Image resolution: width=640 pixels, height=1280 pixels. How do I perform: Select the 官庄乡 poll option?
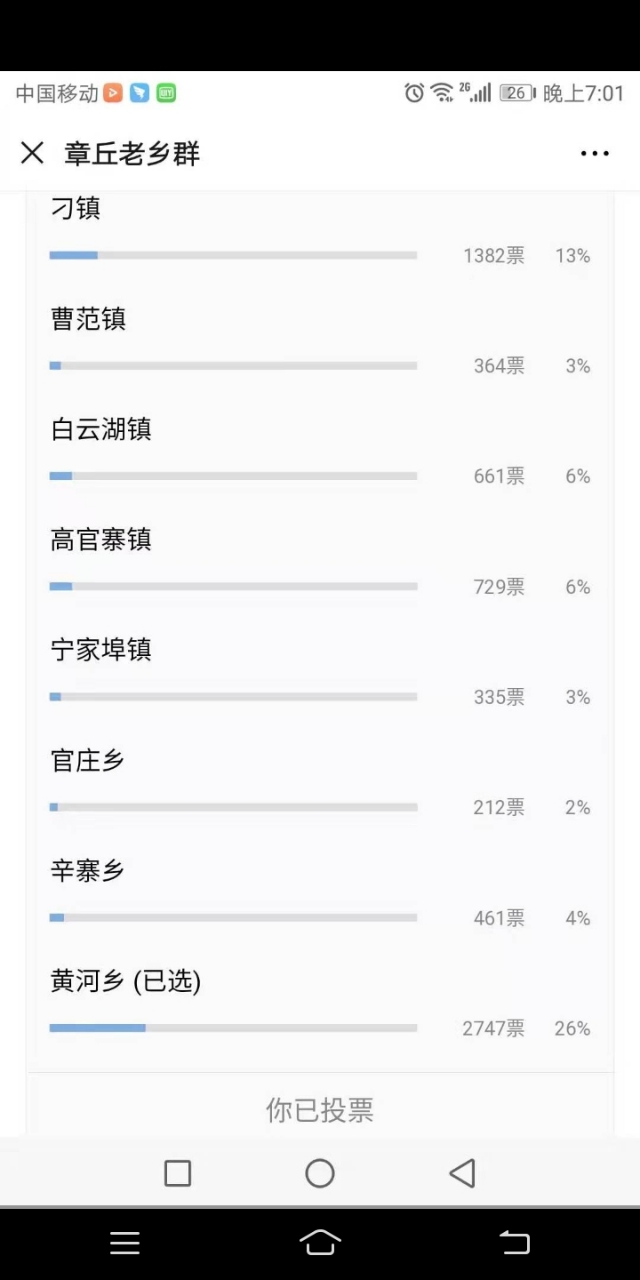coord(320,782)
